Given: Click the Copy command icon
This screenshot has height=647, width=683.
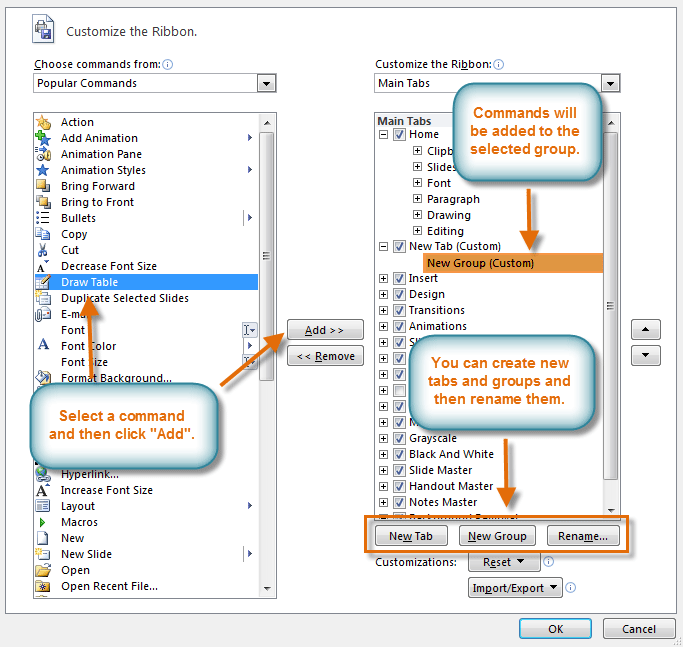Looking at the screenshot, I should point(43,234).
